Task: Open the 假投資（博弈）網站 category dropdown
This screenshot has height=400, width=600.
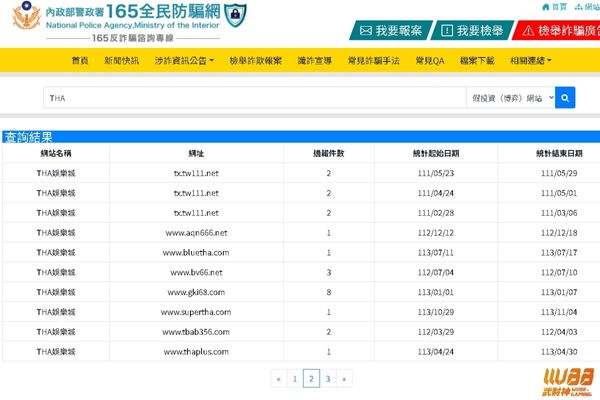Action: [x=511, y=98]
